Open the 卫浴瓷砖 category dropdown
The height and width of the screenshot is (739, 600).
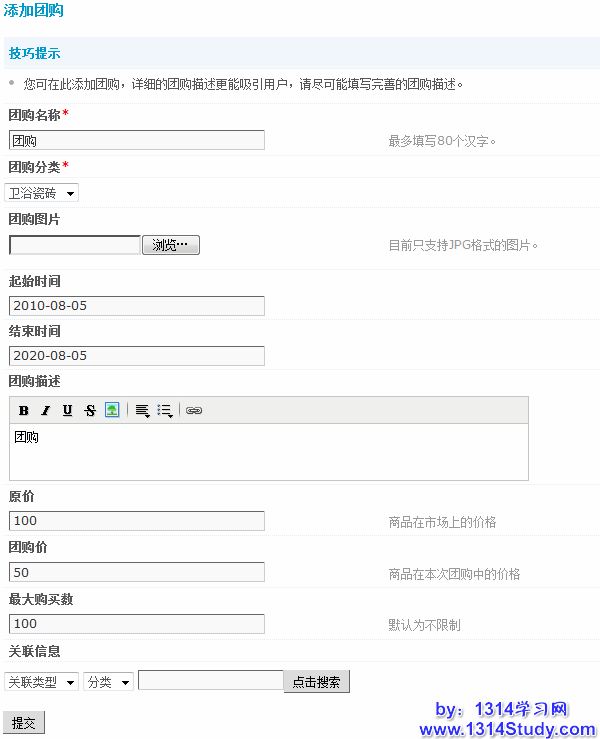coord(42,193)
